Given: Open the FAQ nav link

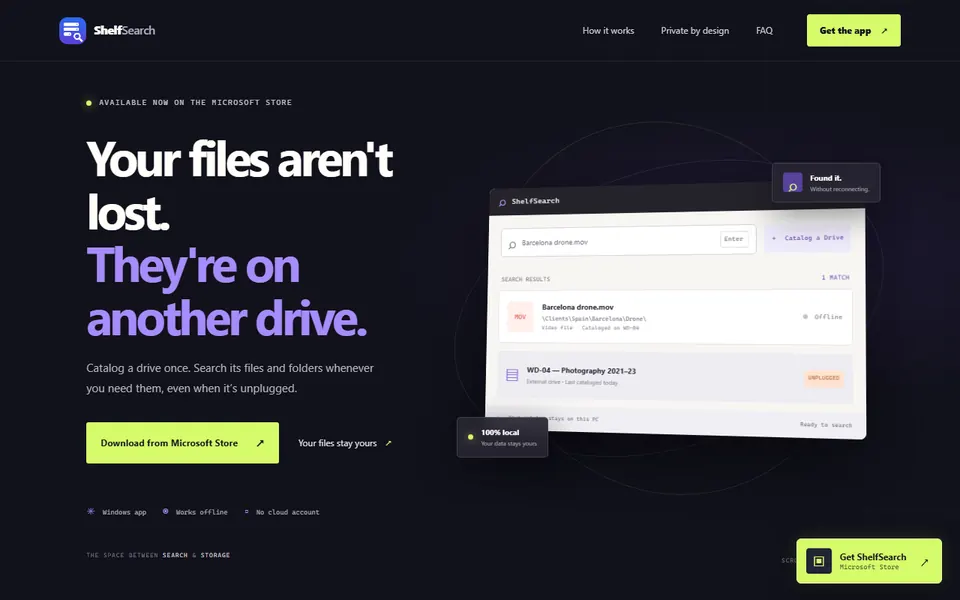Looking at the screenshot, I should (764, 31).
